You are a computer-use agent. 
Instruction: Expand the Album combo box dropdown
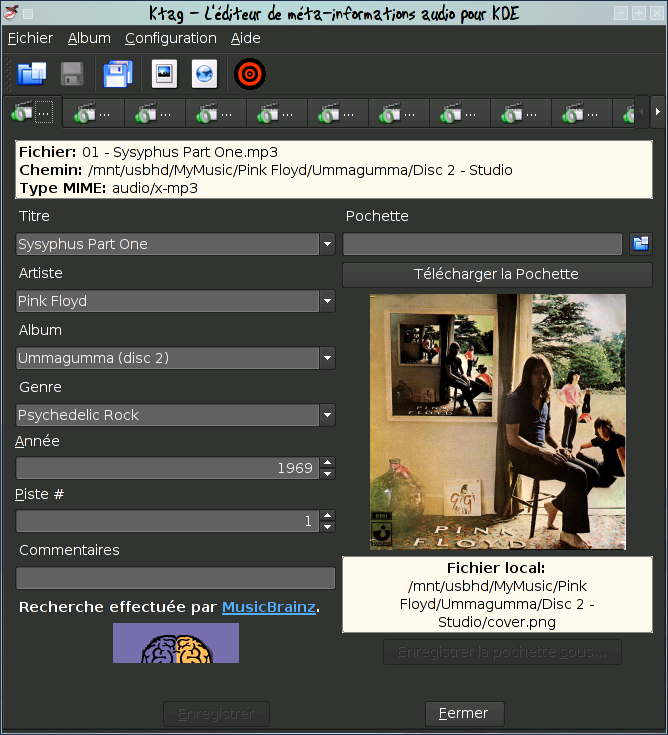(327, 358)
